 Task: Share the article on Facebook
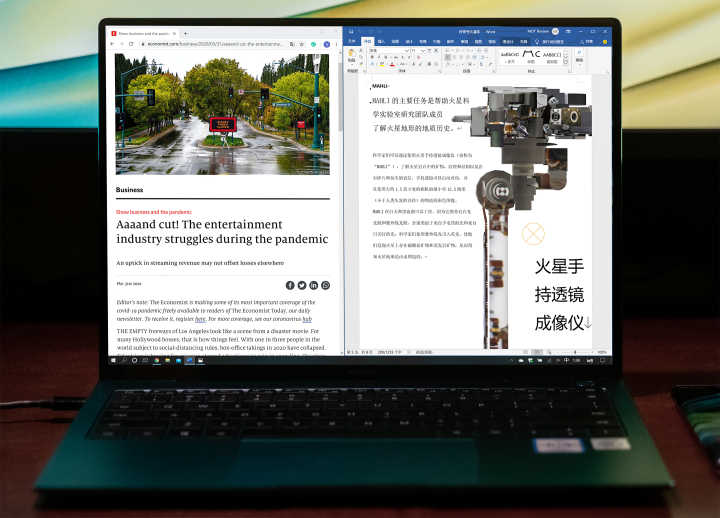290,285
